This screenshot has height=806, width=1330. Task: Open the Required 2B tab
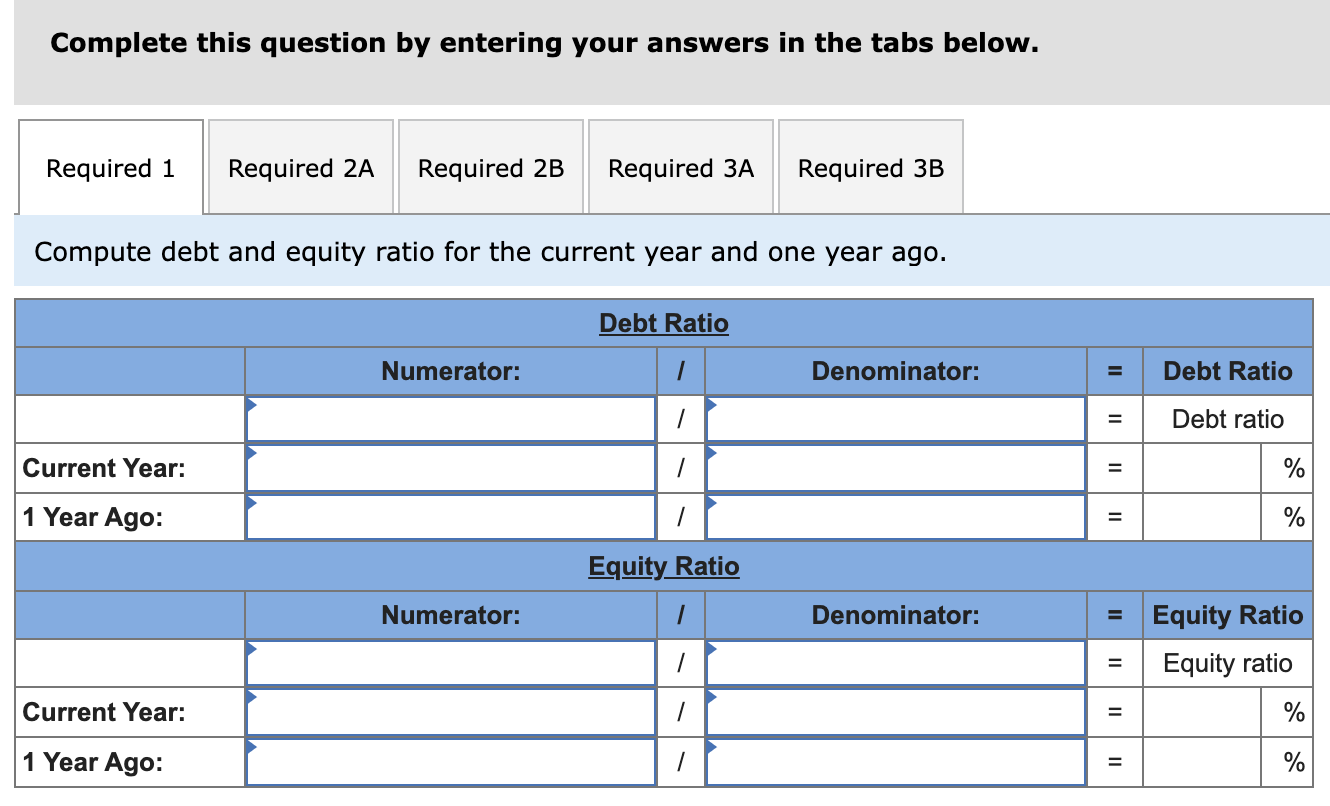pyautogui.click(x=490, y=167)
